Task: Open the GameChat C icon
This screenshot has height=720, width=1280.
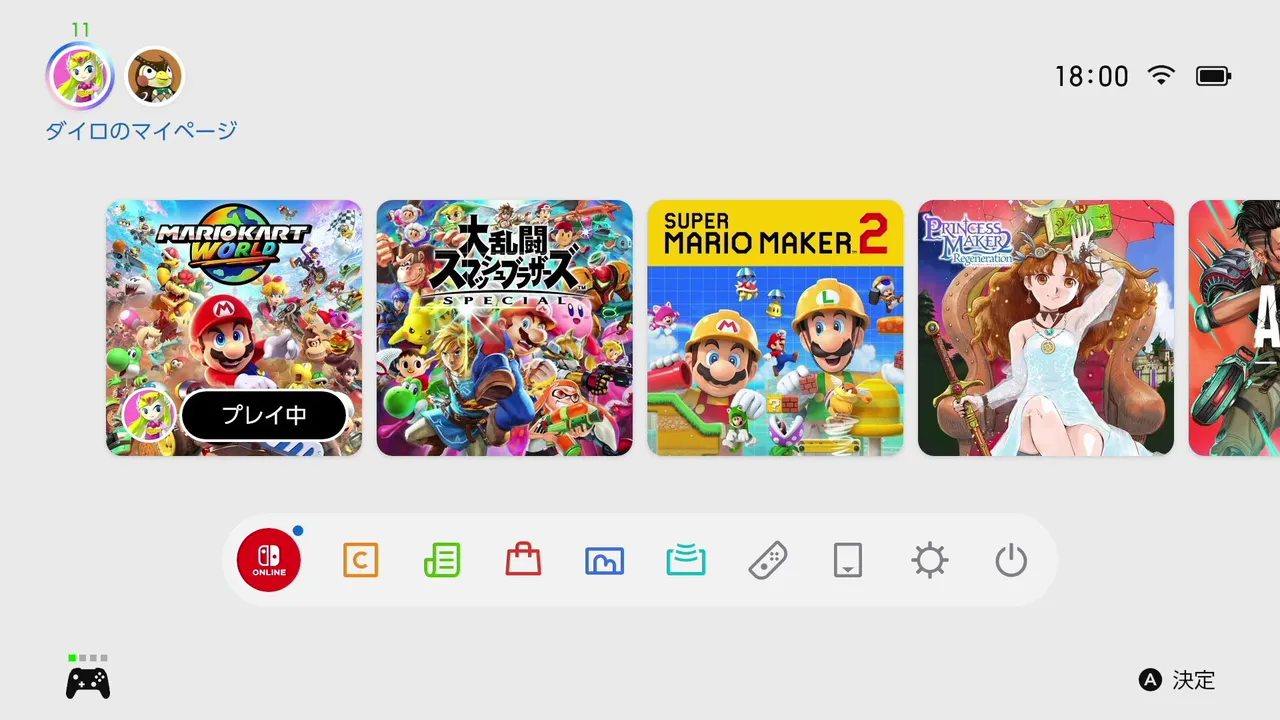Action: [x=360, y=560]
